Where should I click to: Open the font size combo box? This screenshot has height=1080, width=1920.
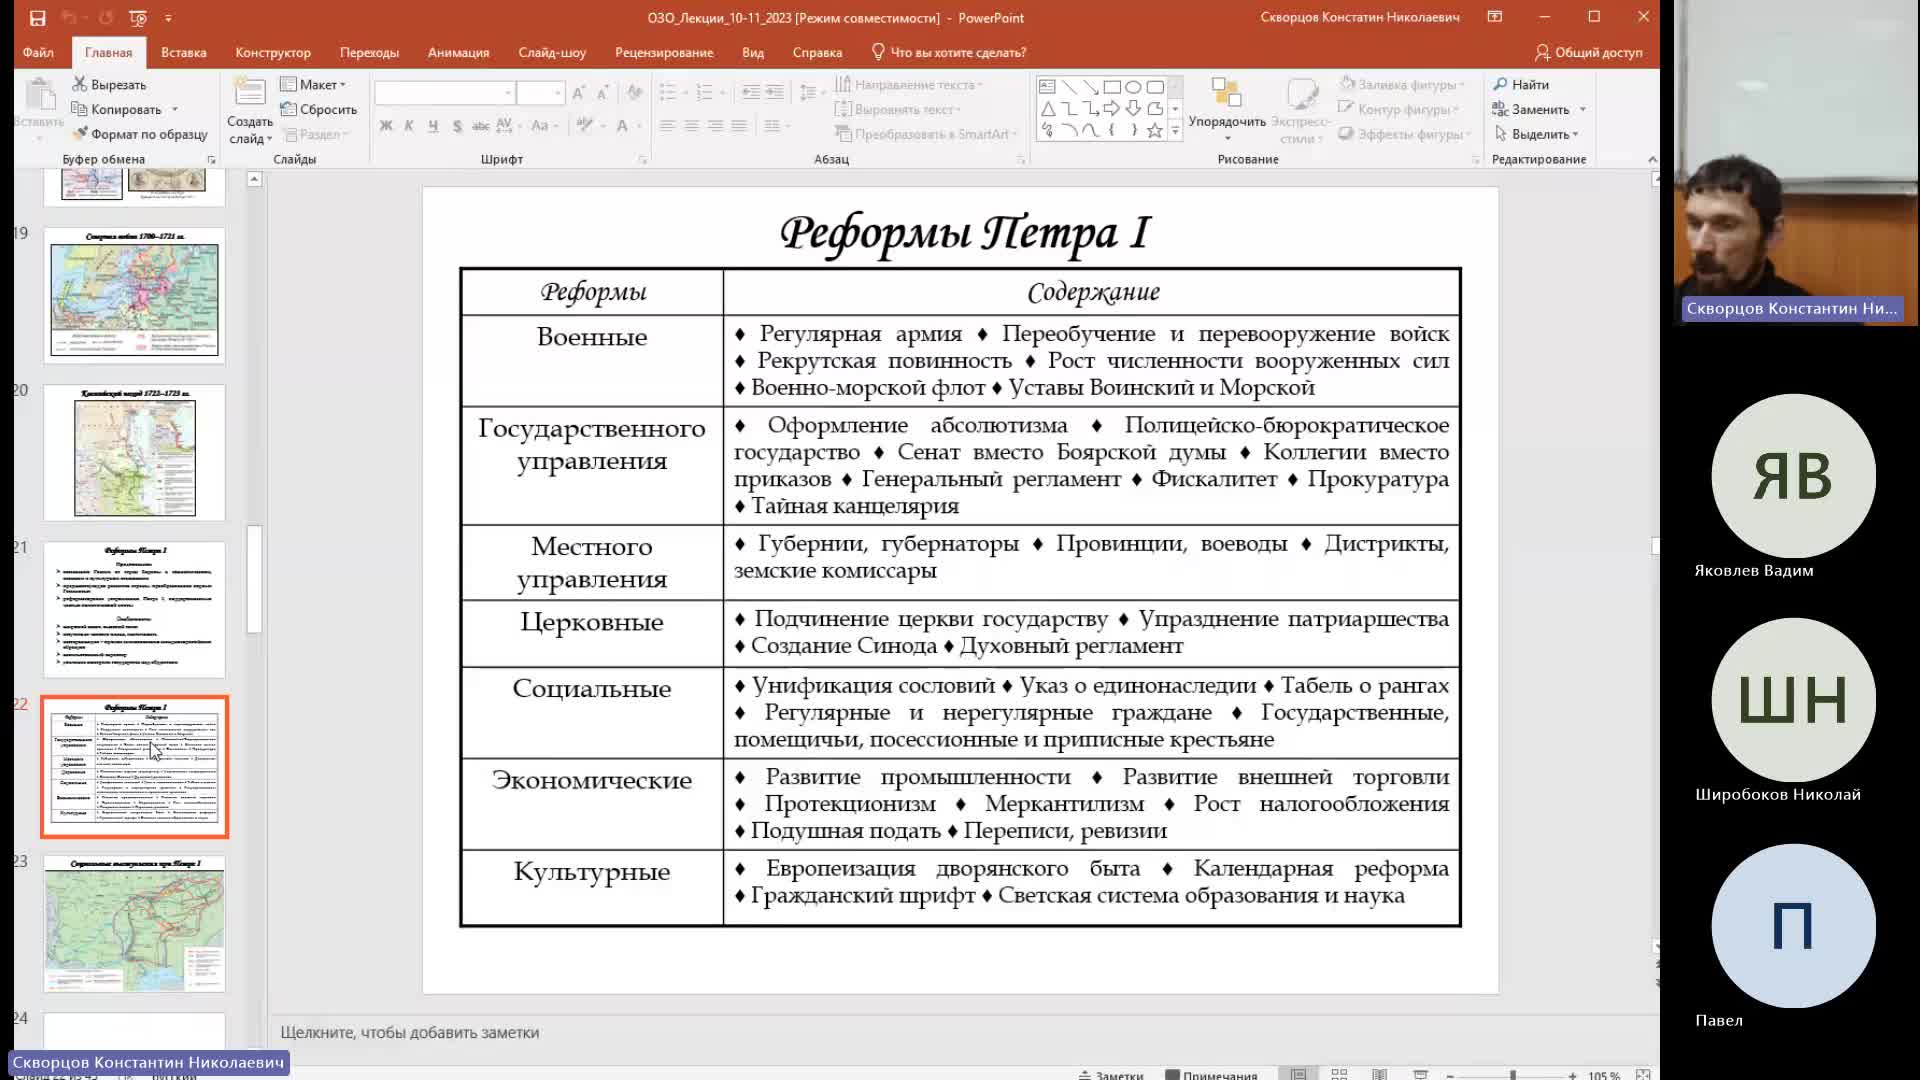point(541,93)
